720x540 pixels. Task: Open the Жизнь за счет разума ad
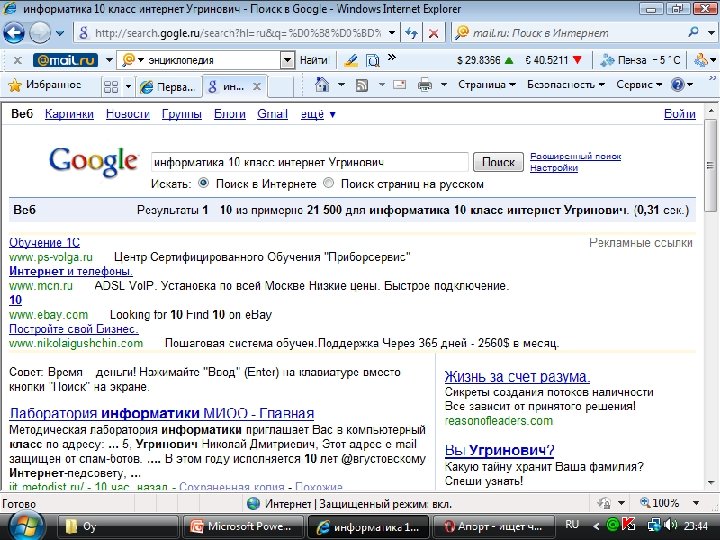(517, 377)
